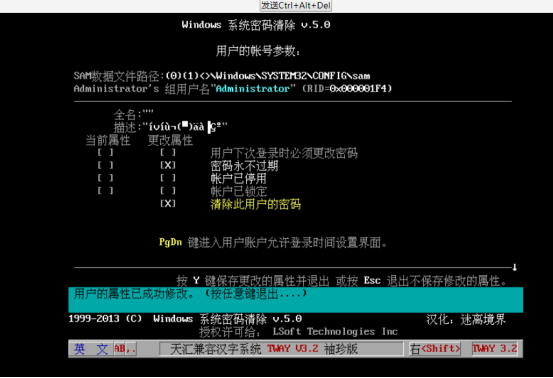Image resolution: width=553 pixels, height=378 pixels.
Task: Click the yellow PgDn key hint
Action: pyautogui.click(x=170, y=242)
